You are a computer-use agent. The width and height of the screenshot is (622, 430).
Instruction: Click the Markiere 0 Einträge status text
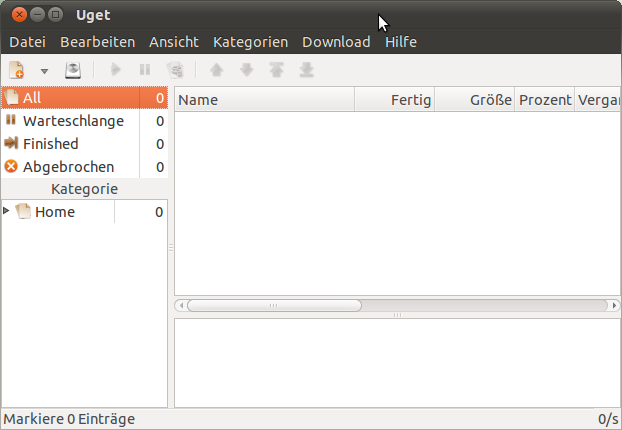(x=69, y=419)
